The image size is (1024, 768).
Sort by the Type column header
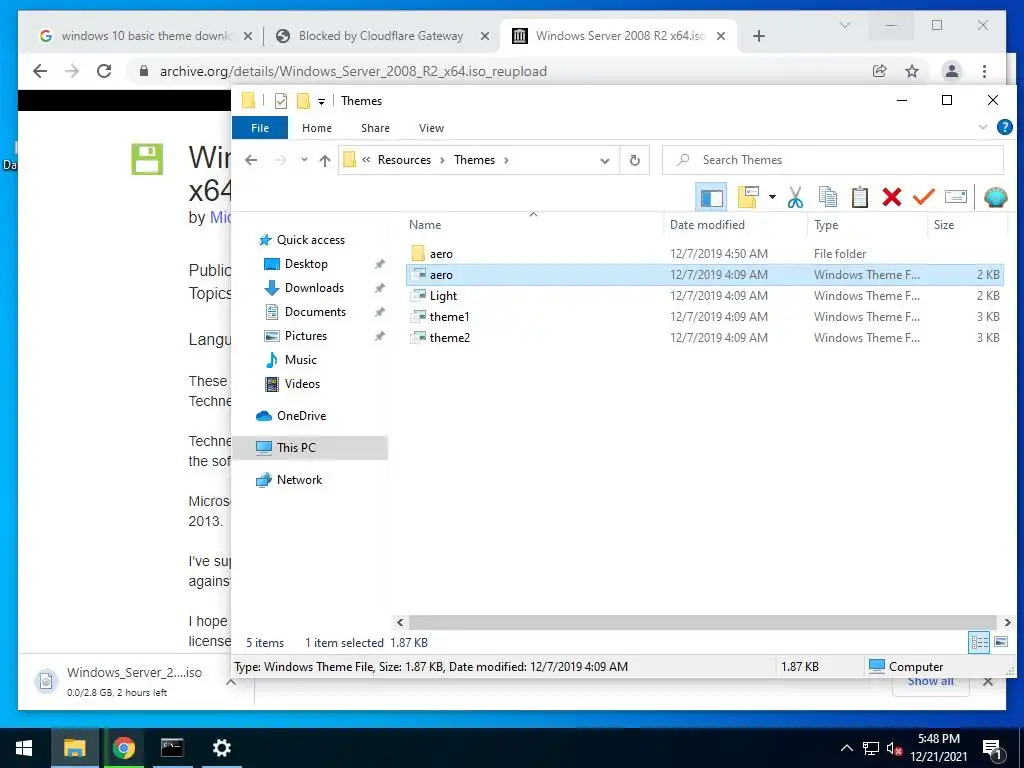click(826, 225)
